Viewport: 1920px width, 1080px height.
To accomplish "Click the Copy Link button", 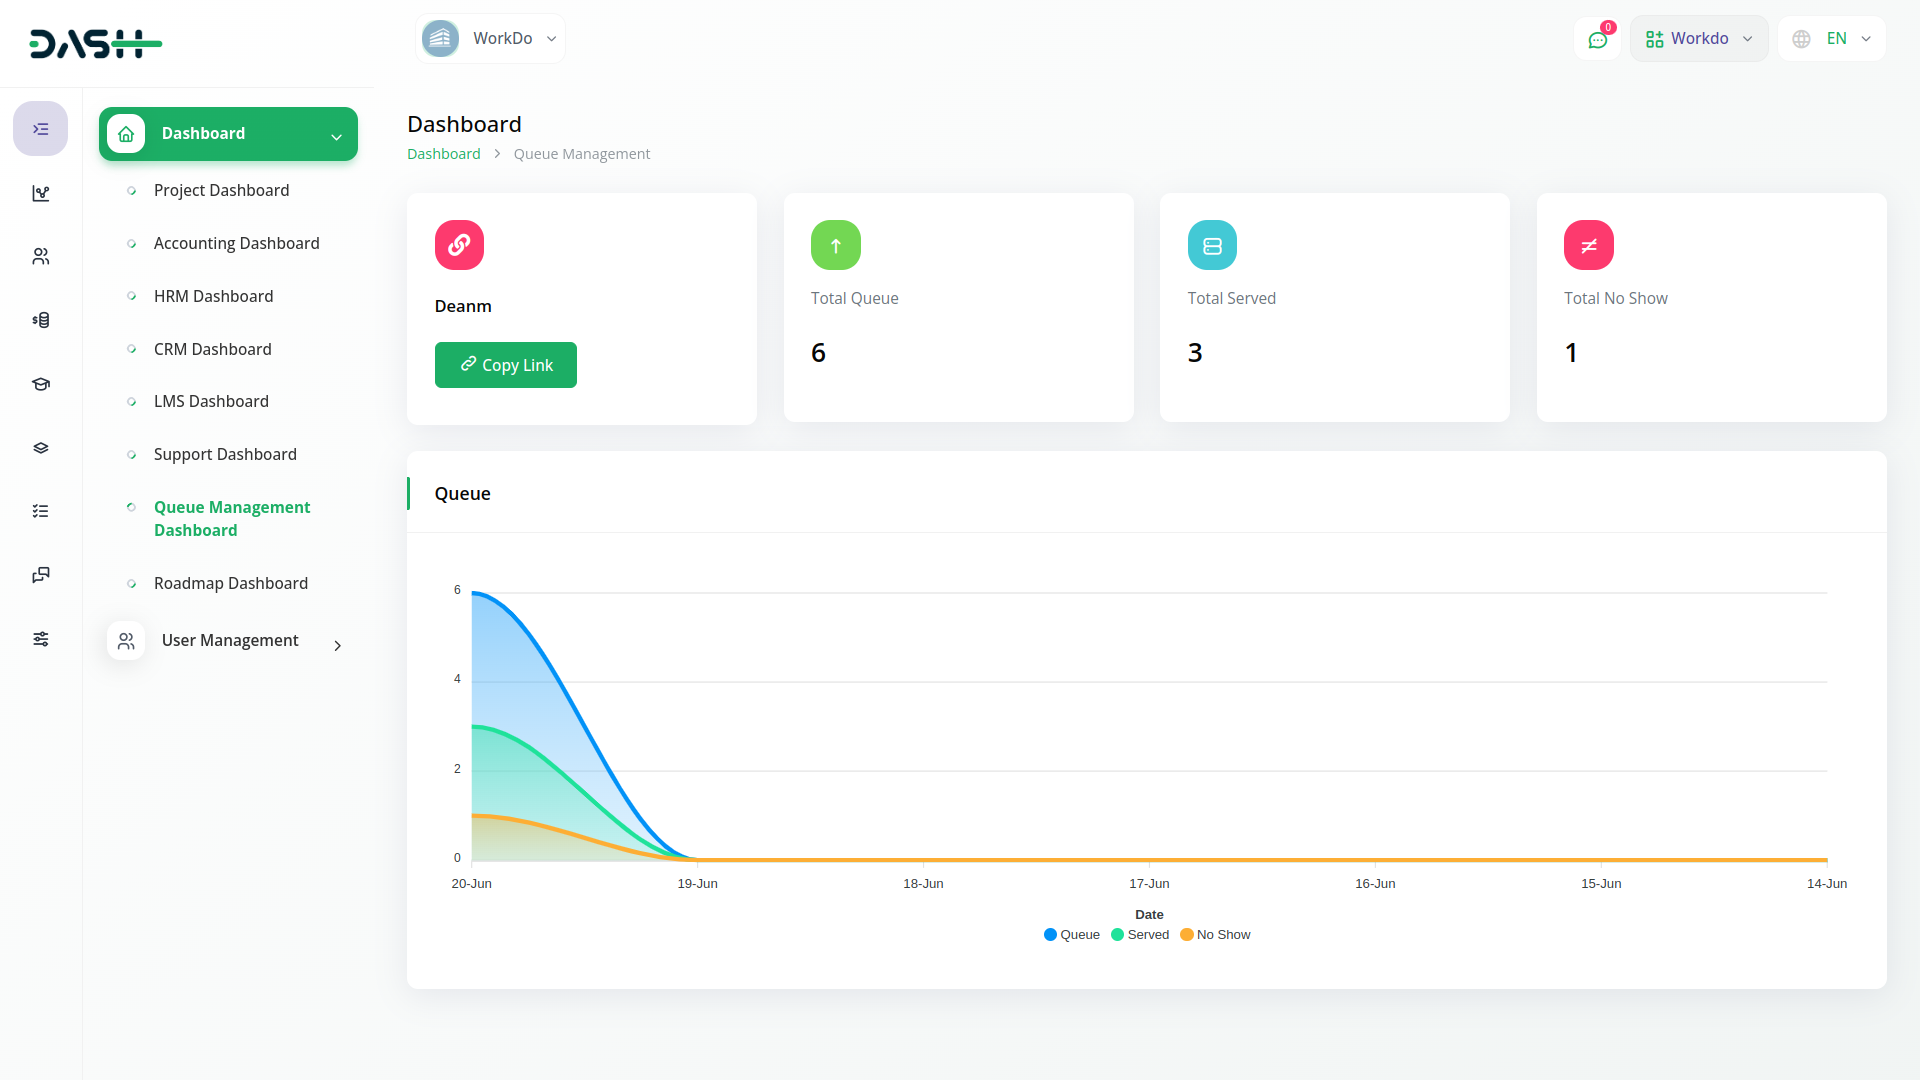I will point(505,365).
